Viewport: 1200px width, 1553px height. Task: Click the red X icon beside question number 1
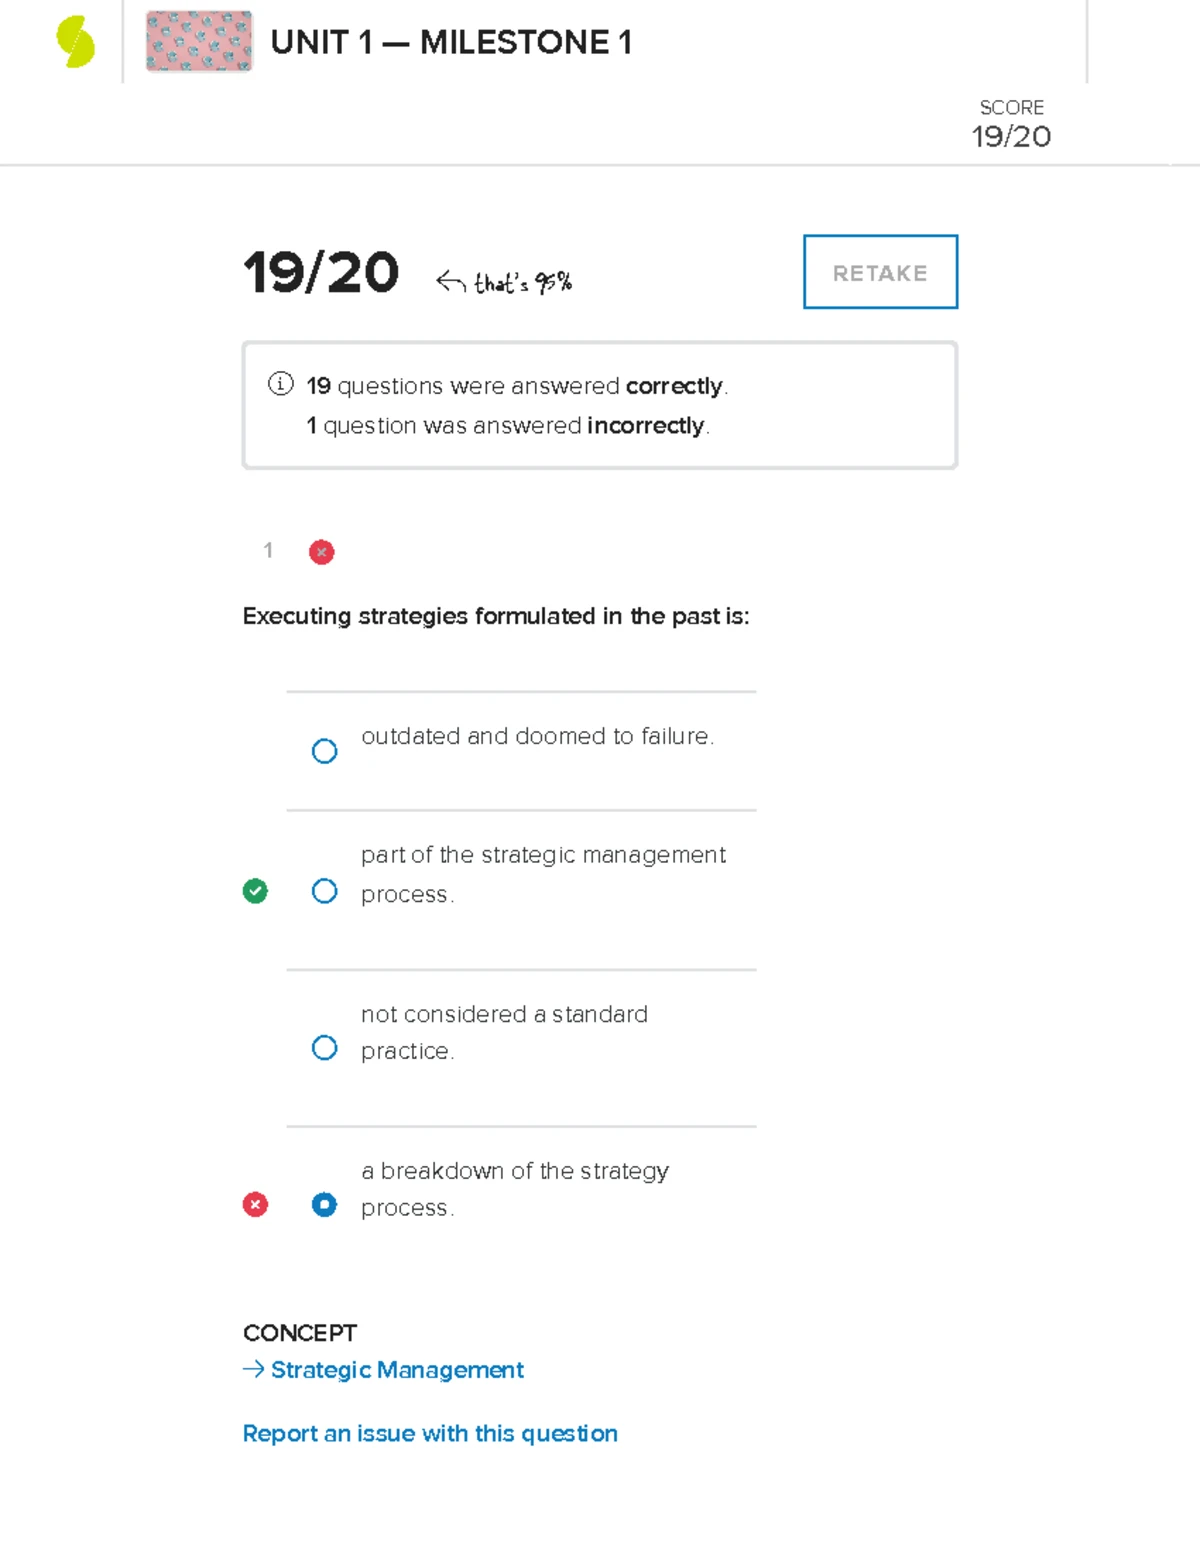point(320,552)
